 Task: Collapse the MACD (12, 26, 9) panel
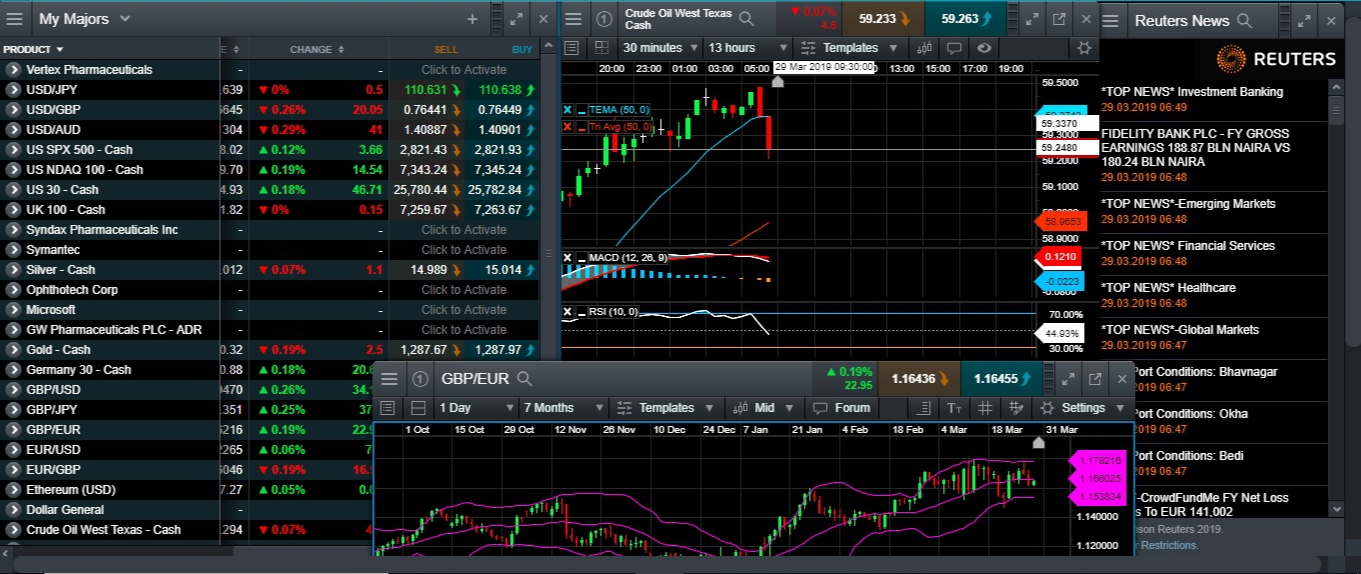tap(581, 258)
